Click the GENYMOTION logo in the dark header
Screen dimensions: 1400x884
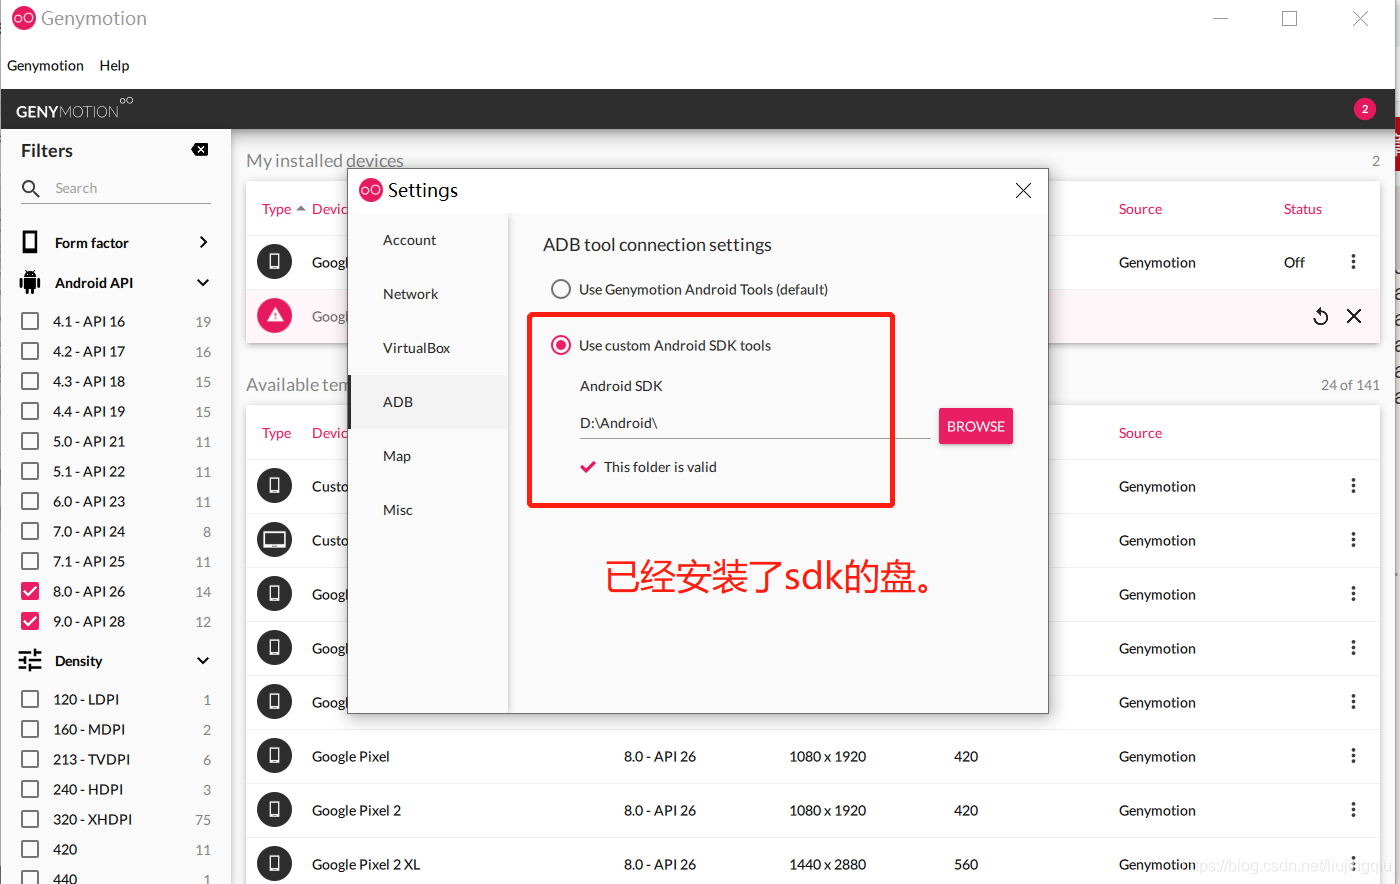pyautogui.click(x=74, y=109)
